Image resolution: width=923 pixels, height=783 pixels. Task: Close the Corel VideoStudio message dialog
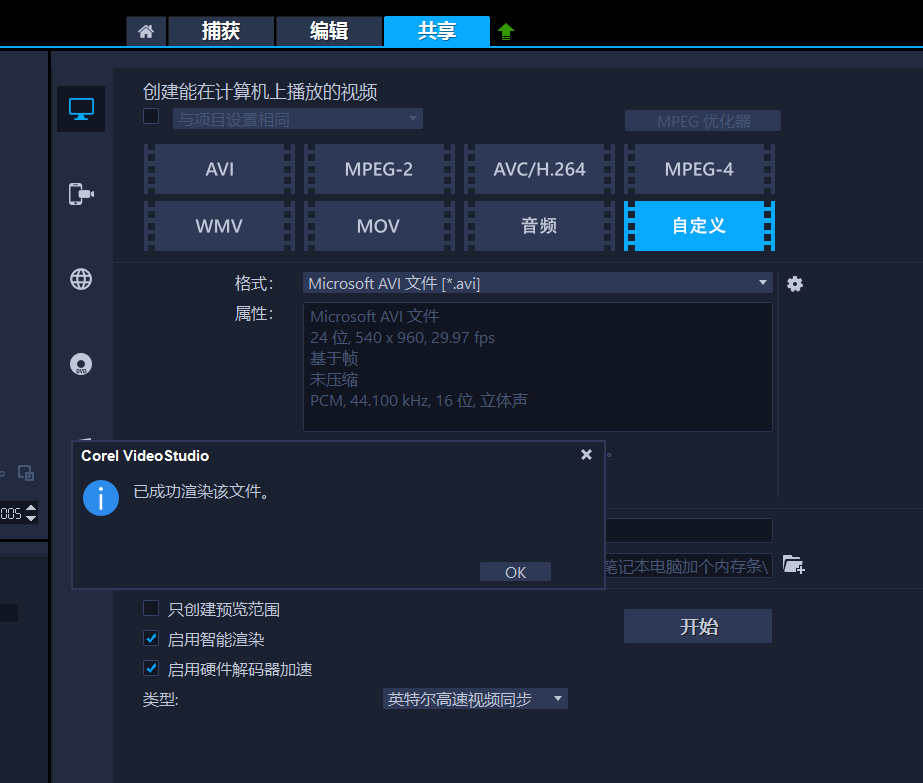(x=586, y=455)
